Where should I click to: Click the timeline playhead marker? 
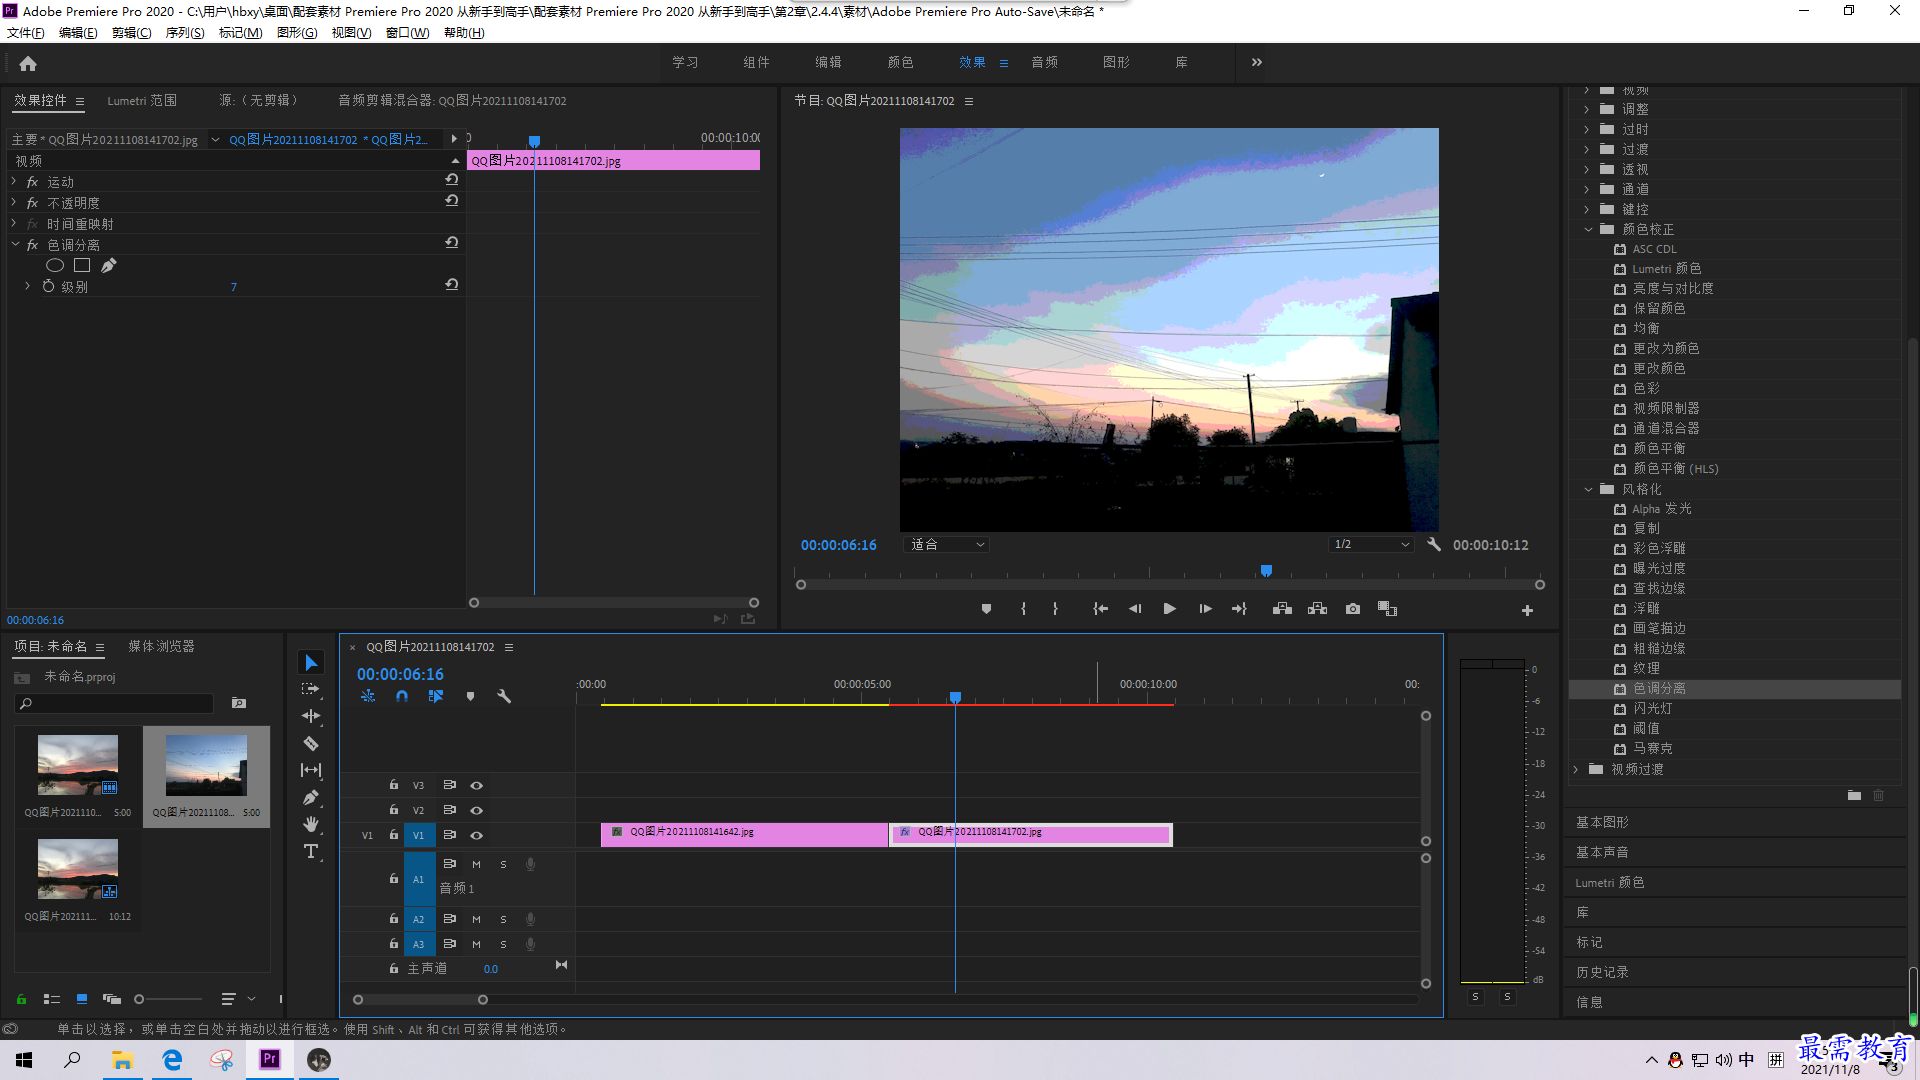[x=955, y=697]
